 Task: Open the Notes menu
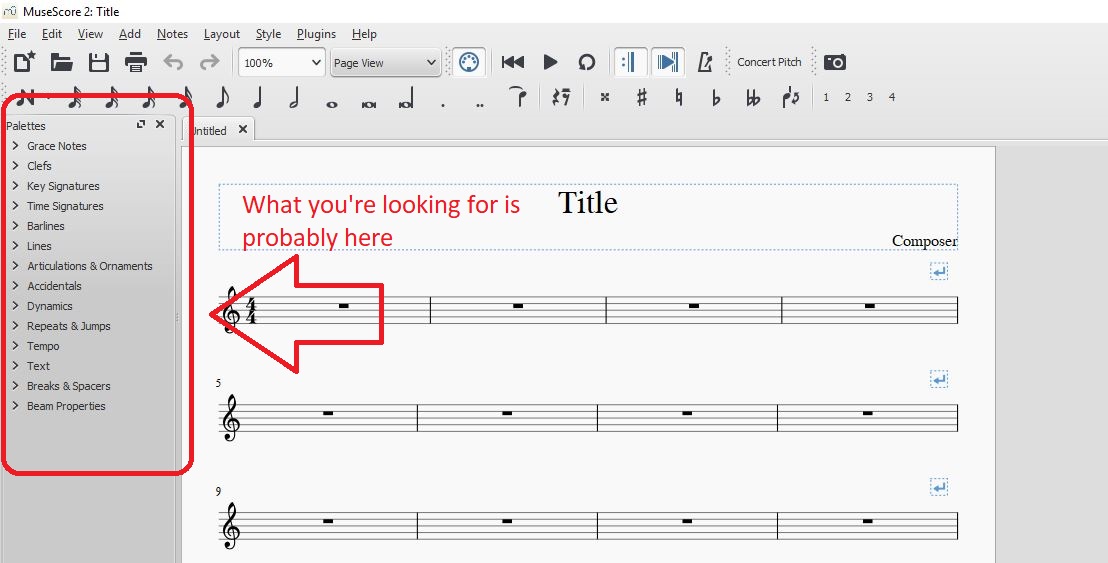pos(172,34)
